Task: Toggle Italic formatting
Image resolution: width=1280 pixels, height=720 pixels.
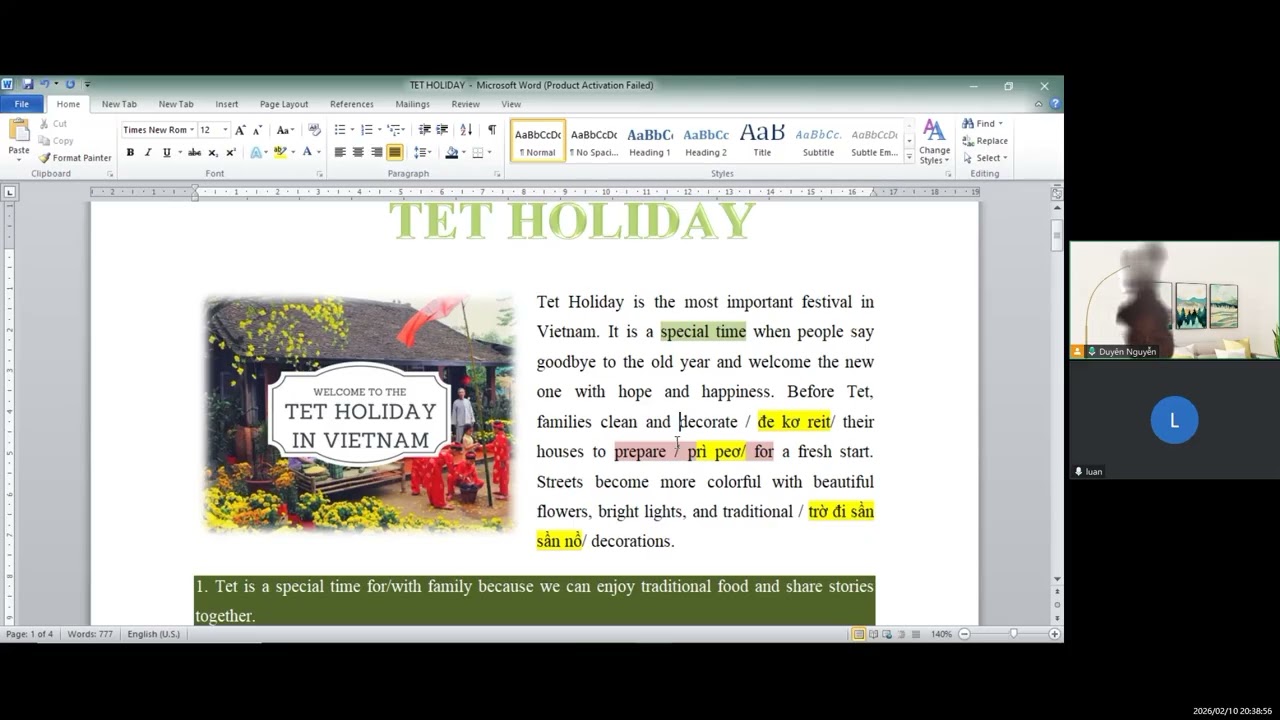Action: tap(148, 152)
